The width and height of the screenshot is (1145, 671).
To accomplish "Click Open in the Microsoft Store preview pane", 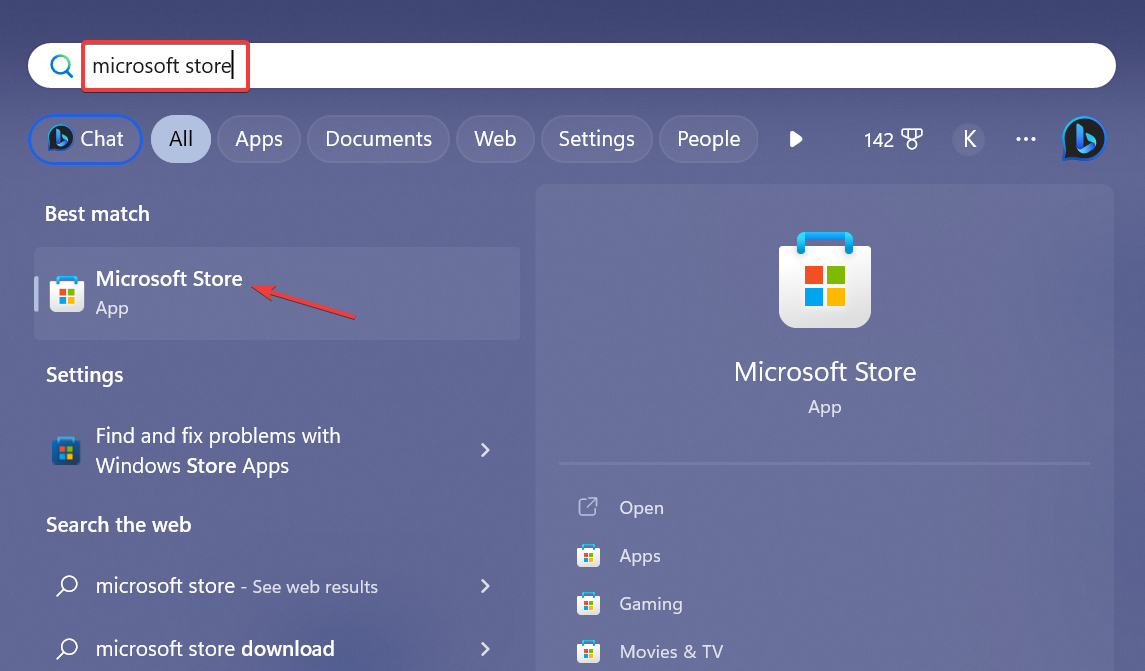I will pyautogui.click(x=641, y=507).
